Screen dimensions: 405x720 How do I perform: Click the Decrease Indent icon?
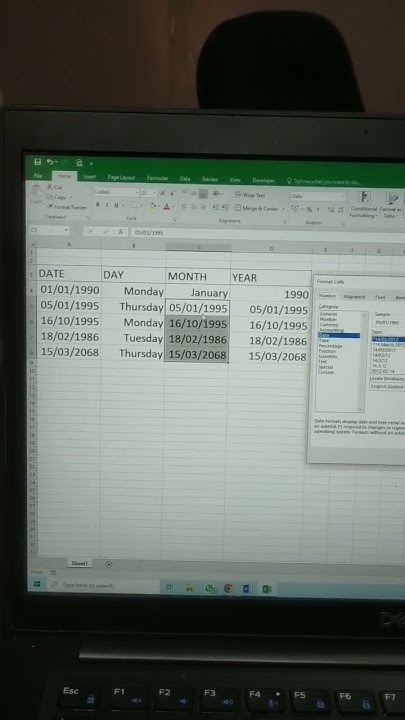tap(216, 208)
